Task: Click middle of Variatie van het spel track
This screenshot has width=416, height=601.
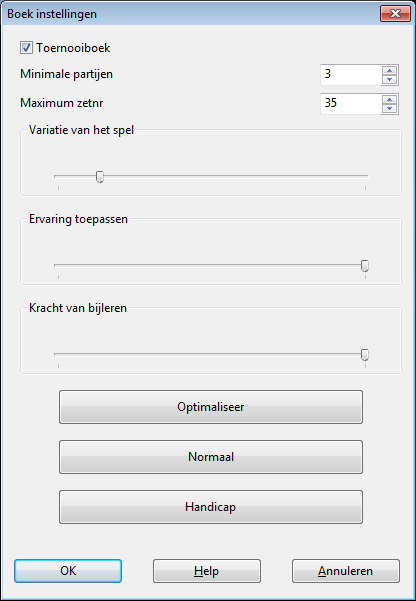Action: 211,176
